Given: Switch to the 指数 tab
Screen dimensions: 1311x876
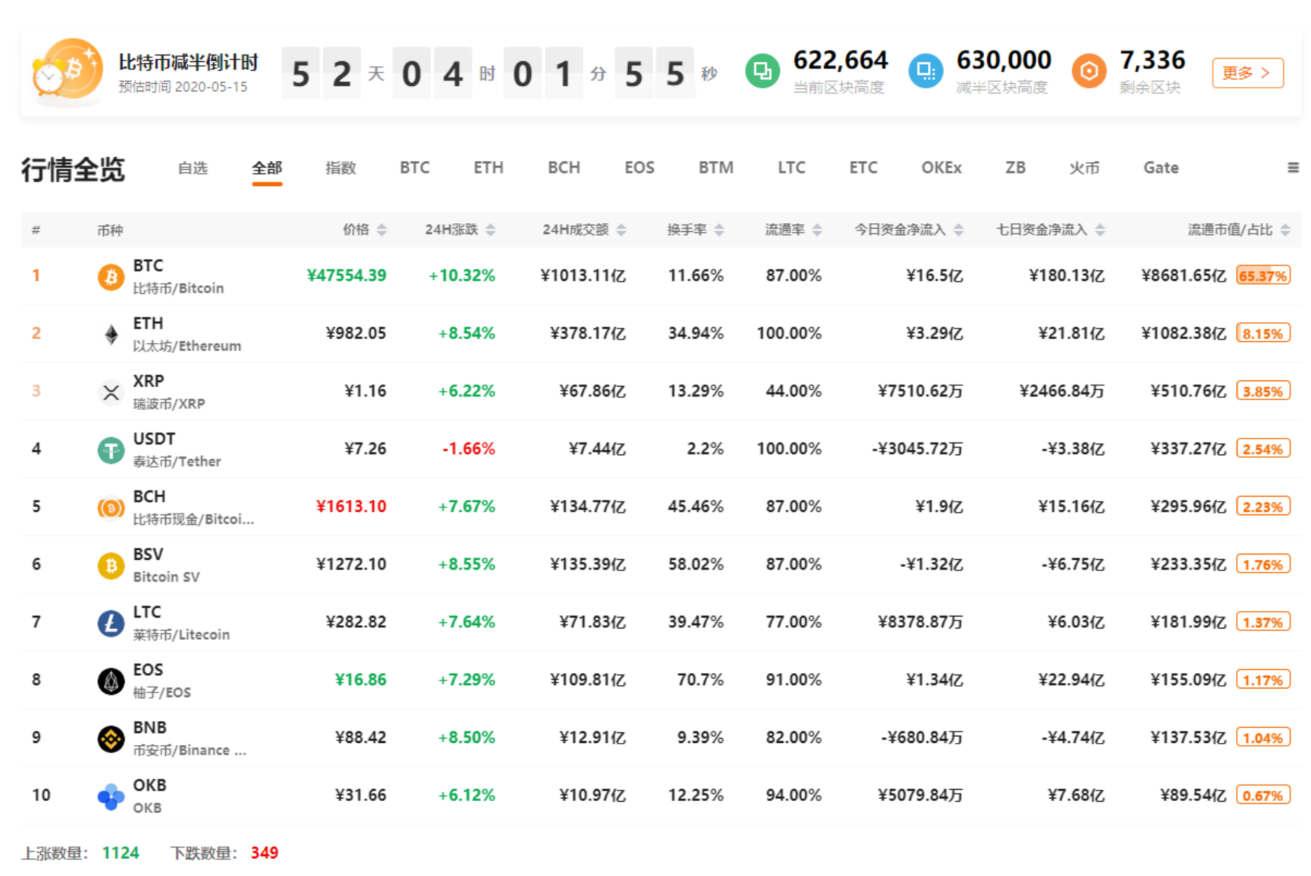Looking at the screenshot, I should (x=341, y=168).
